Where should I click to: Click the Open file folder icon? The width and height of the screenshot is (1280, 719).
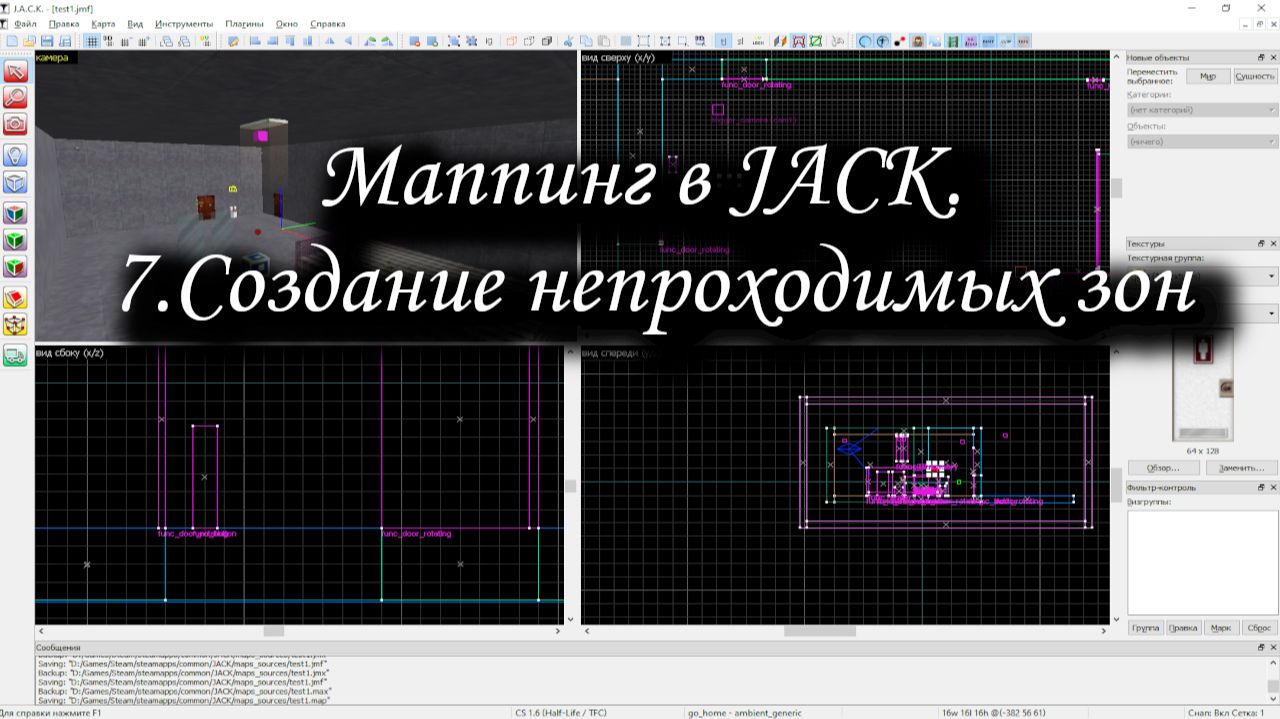pos(30,41)
